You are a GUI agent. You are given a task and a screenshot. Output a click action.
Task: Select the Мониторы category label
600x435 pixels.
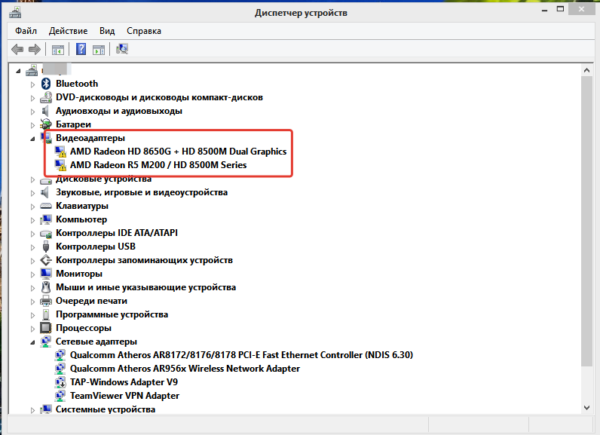click(79, 274)
